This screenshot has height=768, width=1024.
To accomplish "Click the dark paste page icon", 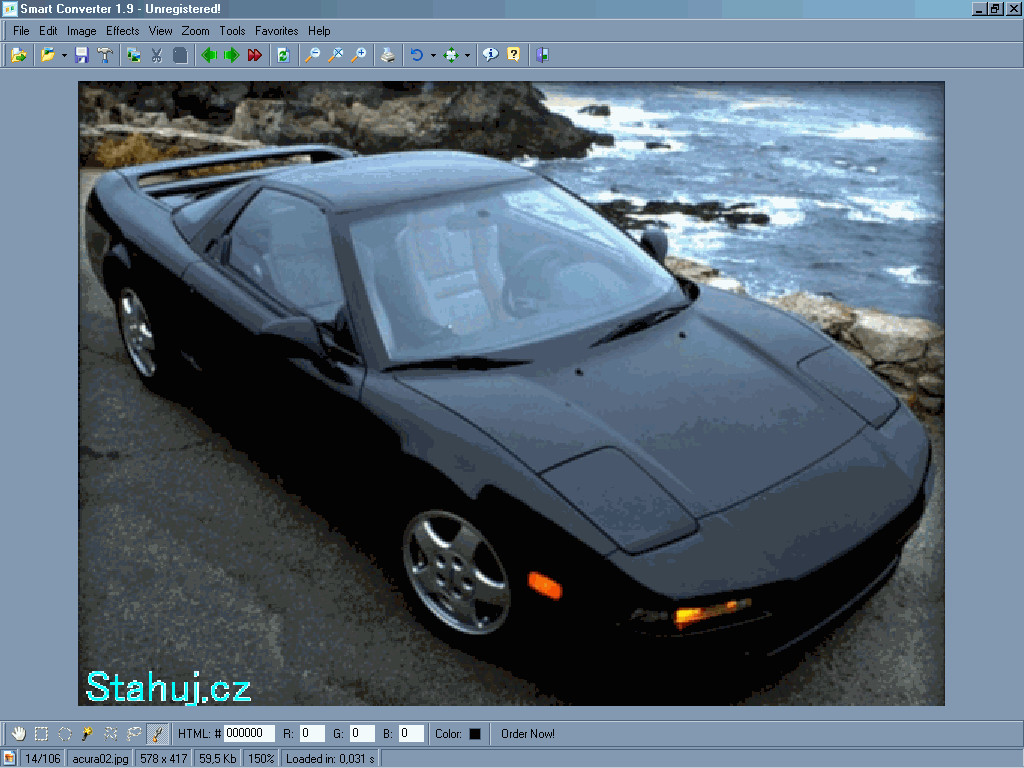I will 180,56.
